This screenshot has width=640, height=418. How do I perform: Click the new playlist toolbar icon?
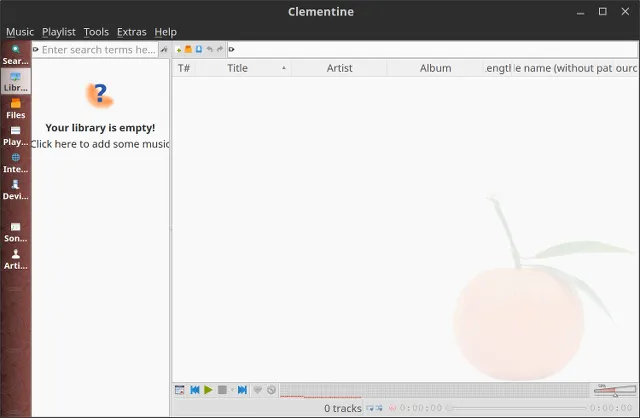tap(179, 49)
